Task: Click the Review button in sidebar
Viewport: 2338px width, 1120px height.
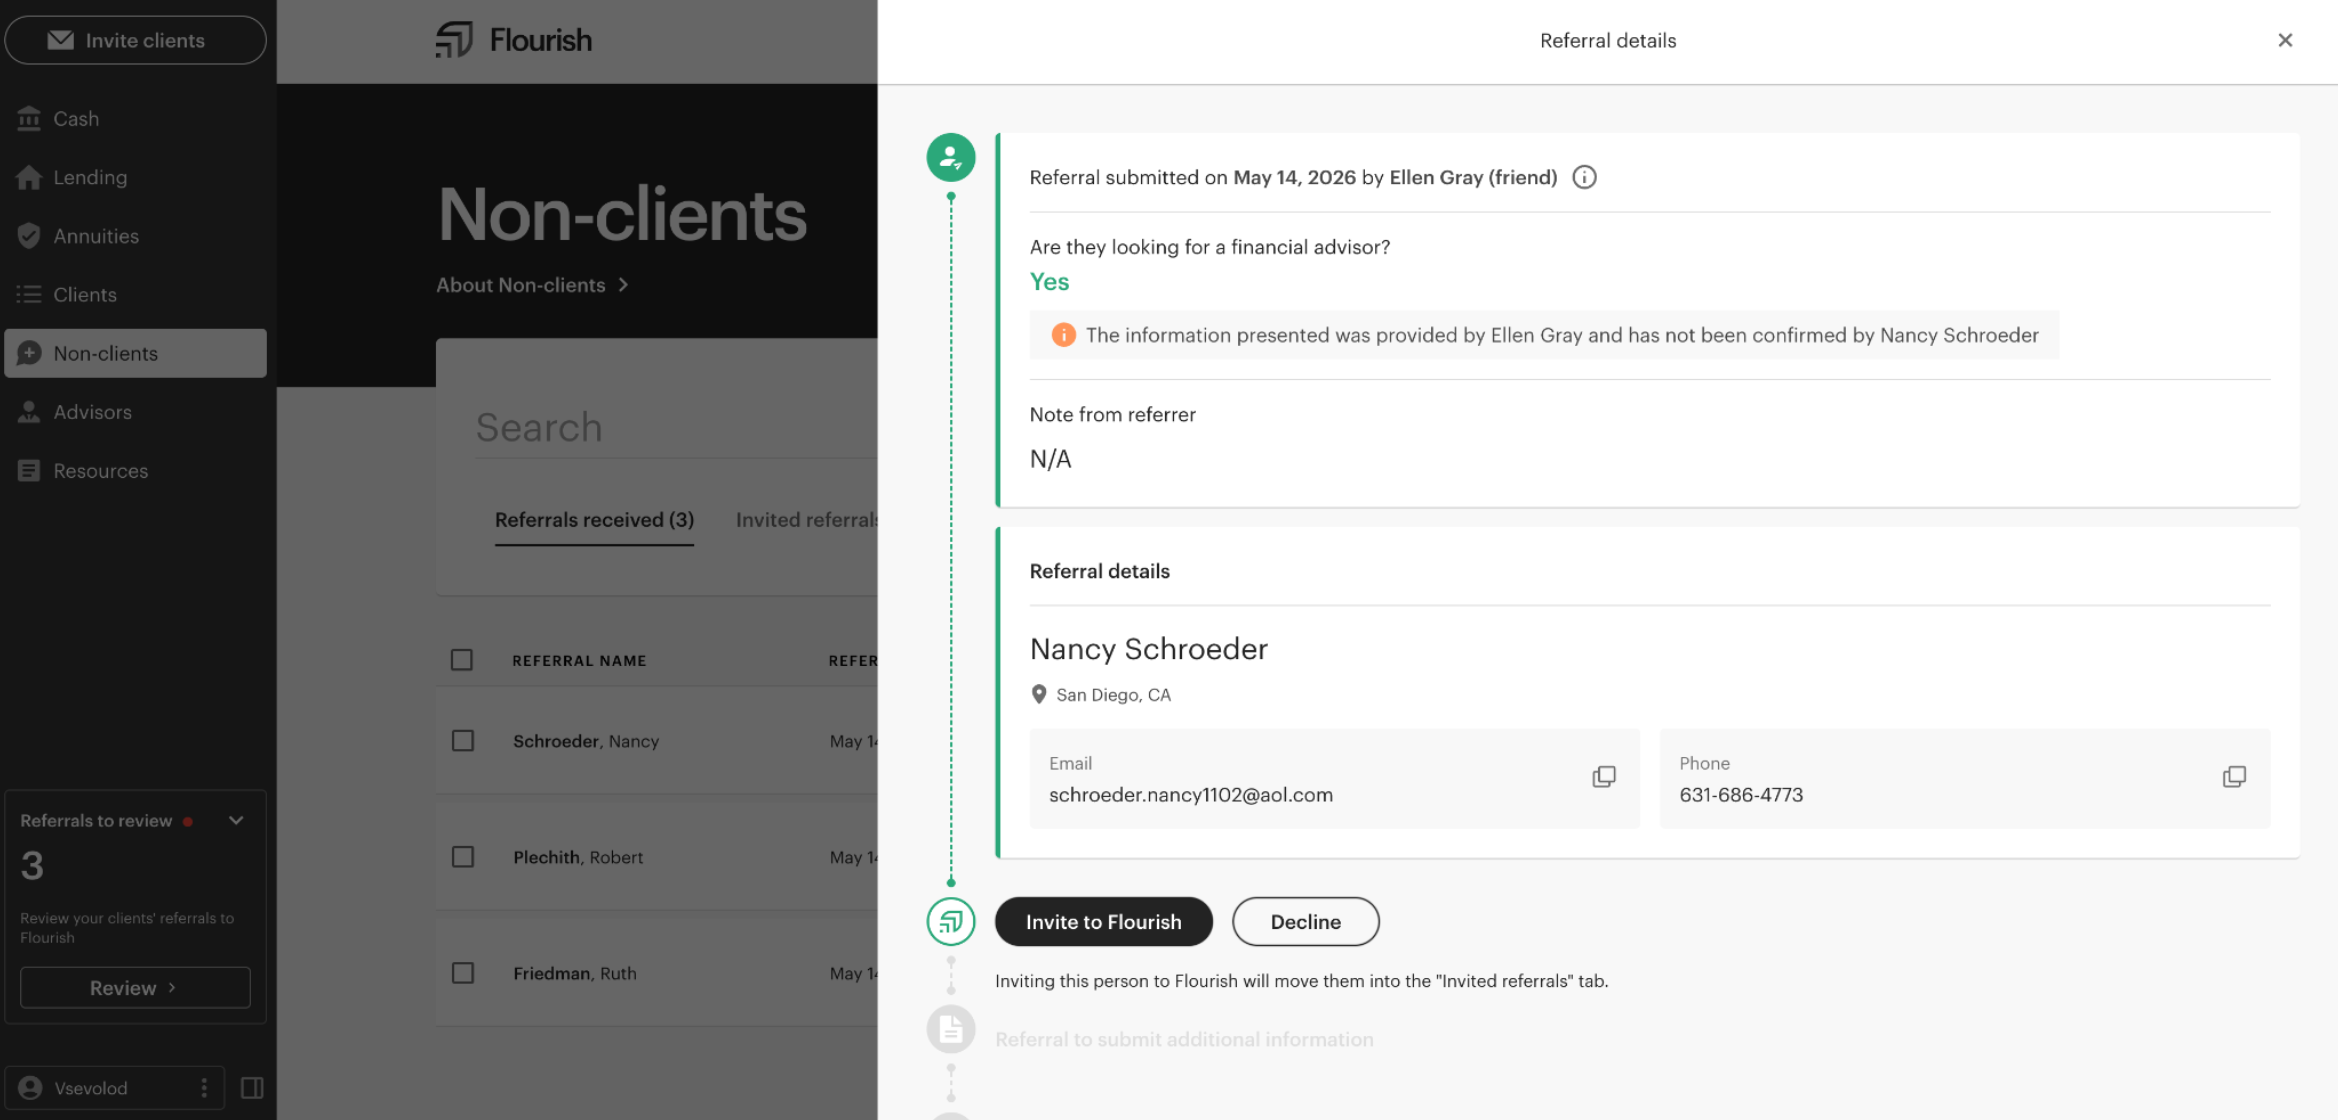Action: coord(135,988)
